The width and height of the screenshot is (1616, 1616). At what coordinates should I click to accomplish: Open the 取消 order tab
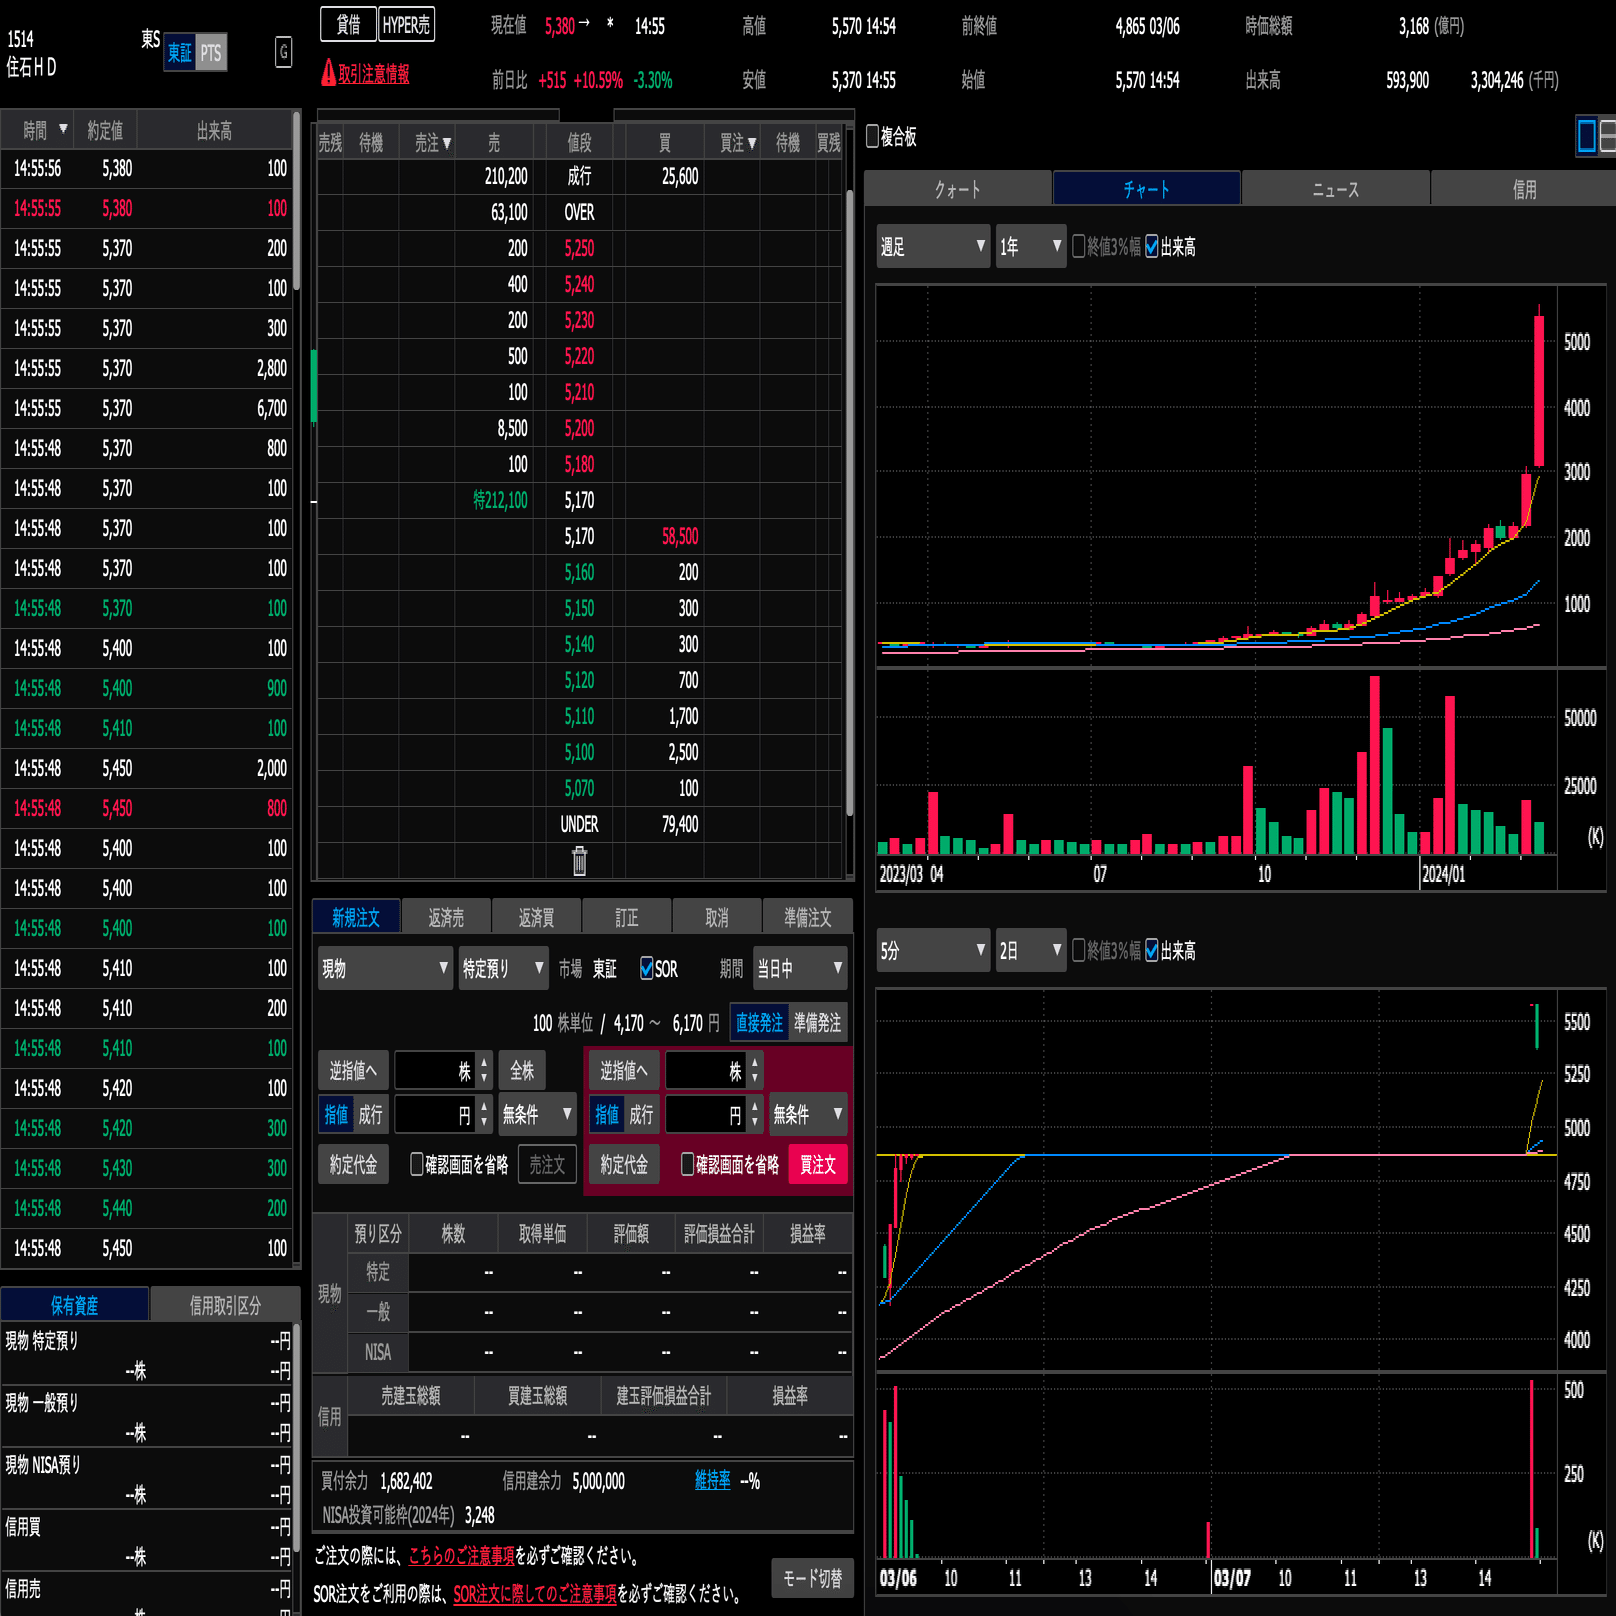(717, 916)
